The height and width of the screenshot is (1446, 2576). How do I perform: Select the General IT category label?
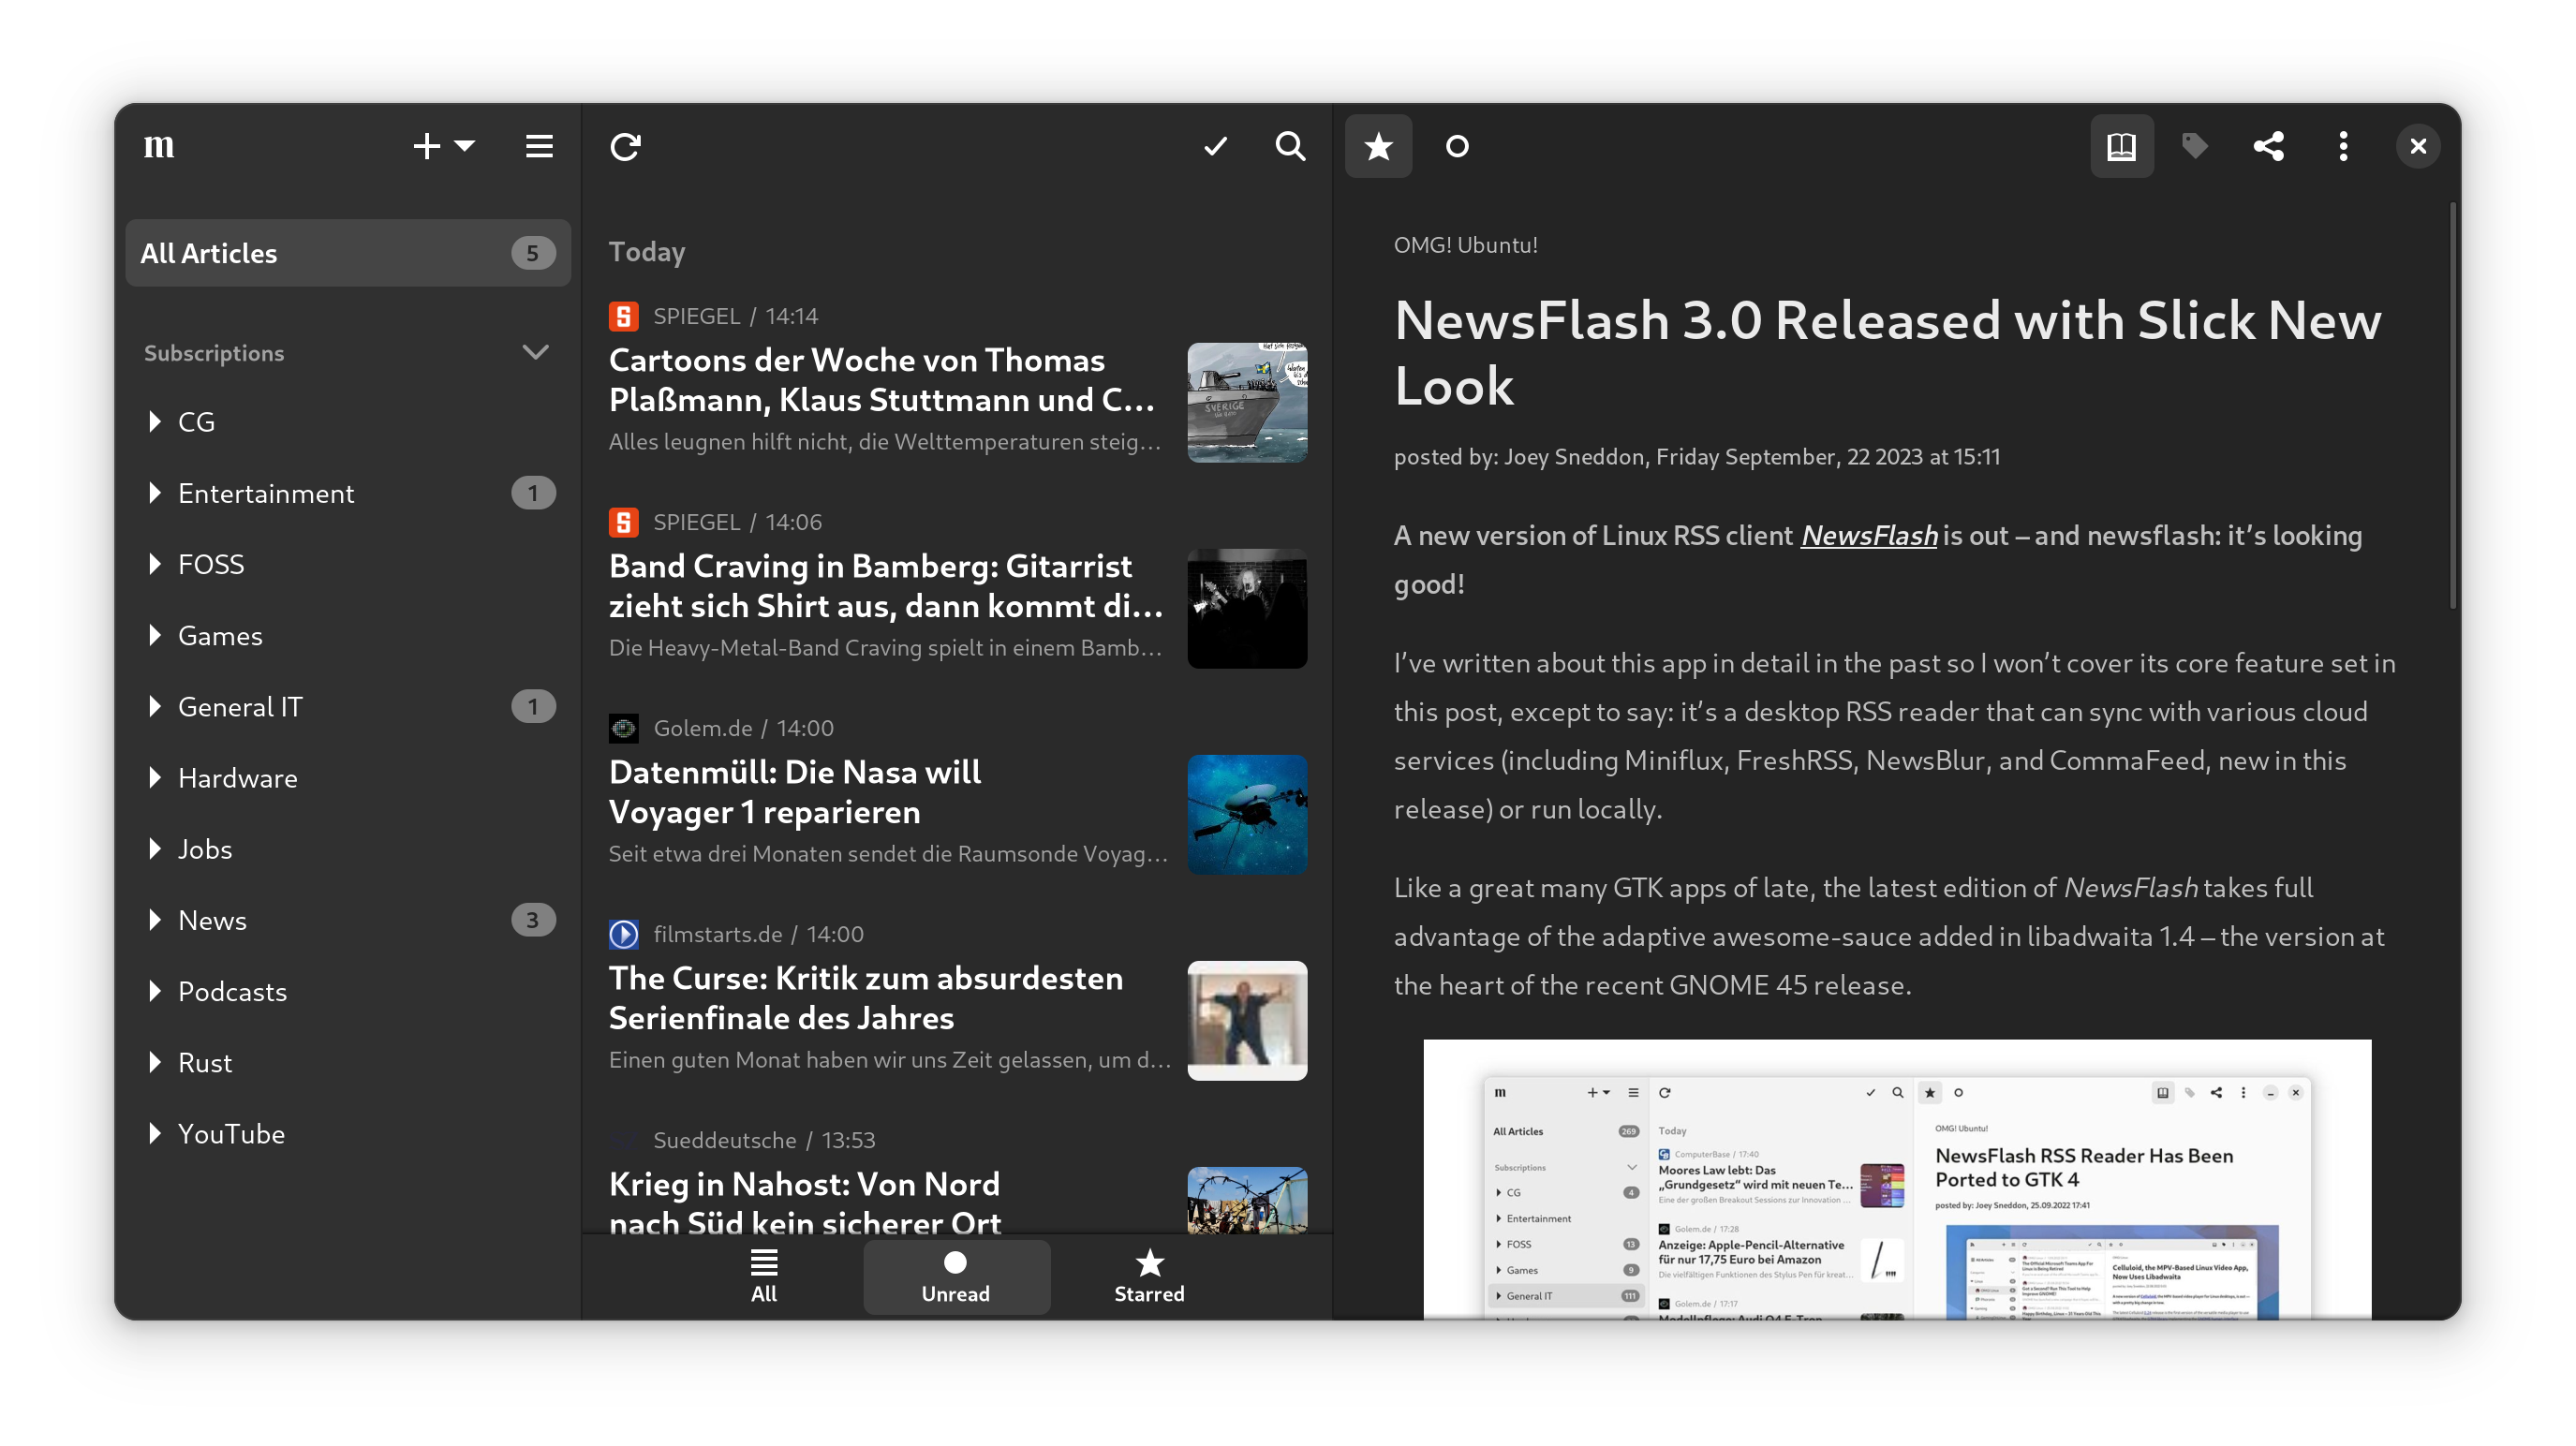click(x=240, y=706)
